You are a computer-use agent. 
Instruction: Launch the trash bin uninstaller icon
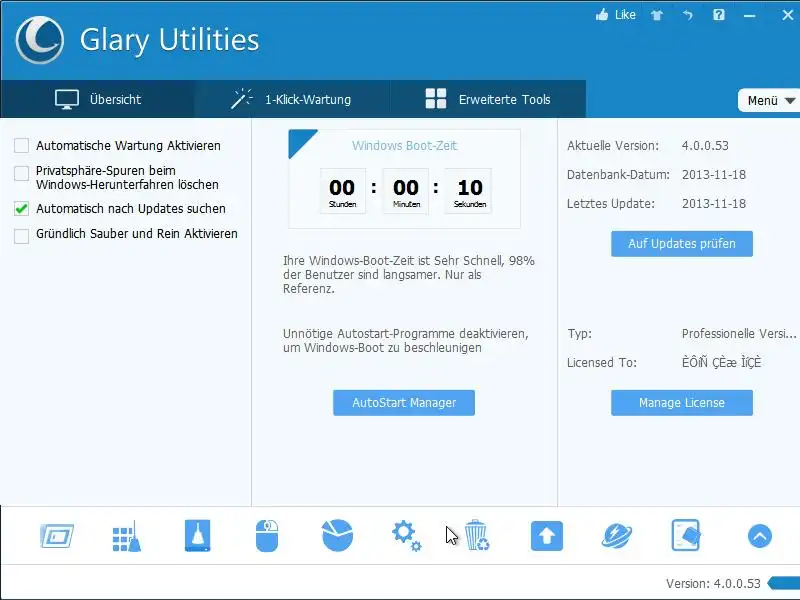pyautogui.click(x=477, y=535)
